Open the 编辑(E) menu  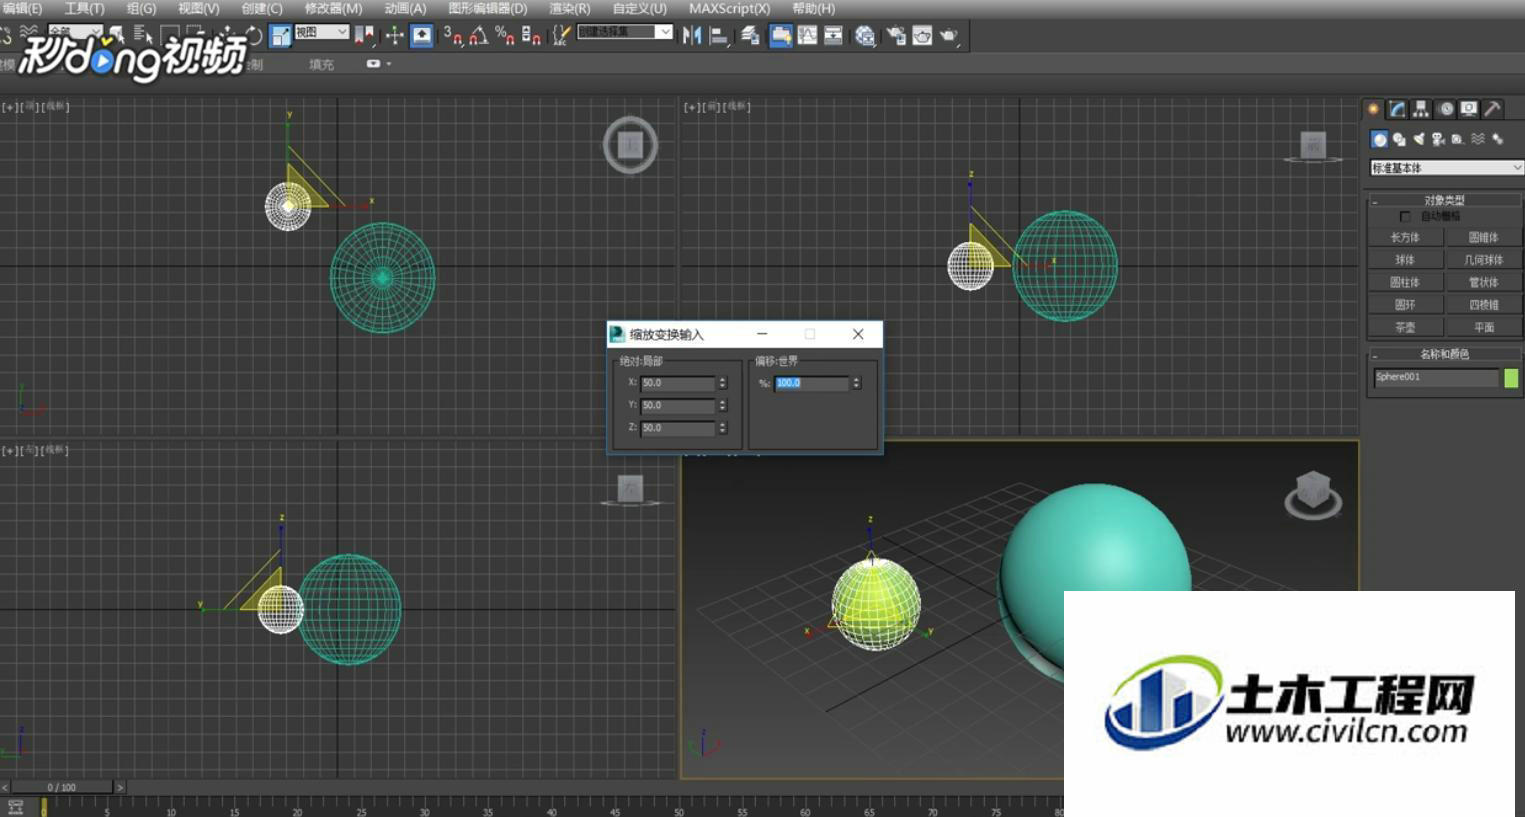tap(21, 8)
